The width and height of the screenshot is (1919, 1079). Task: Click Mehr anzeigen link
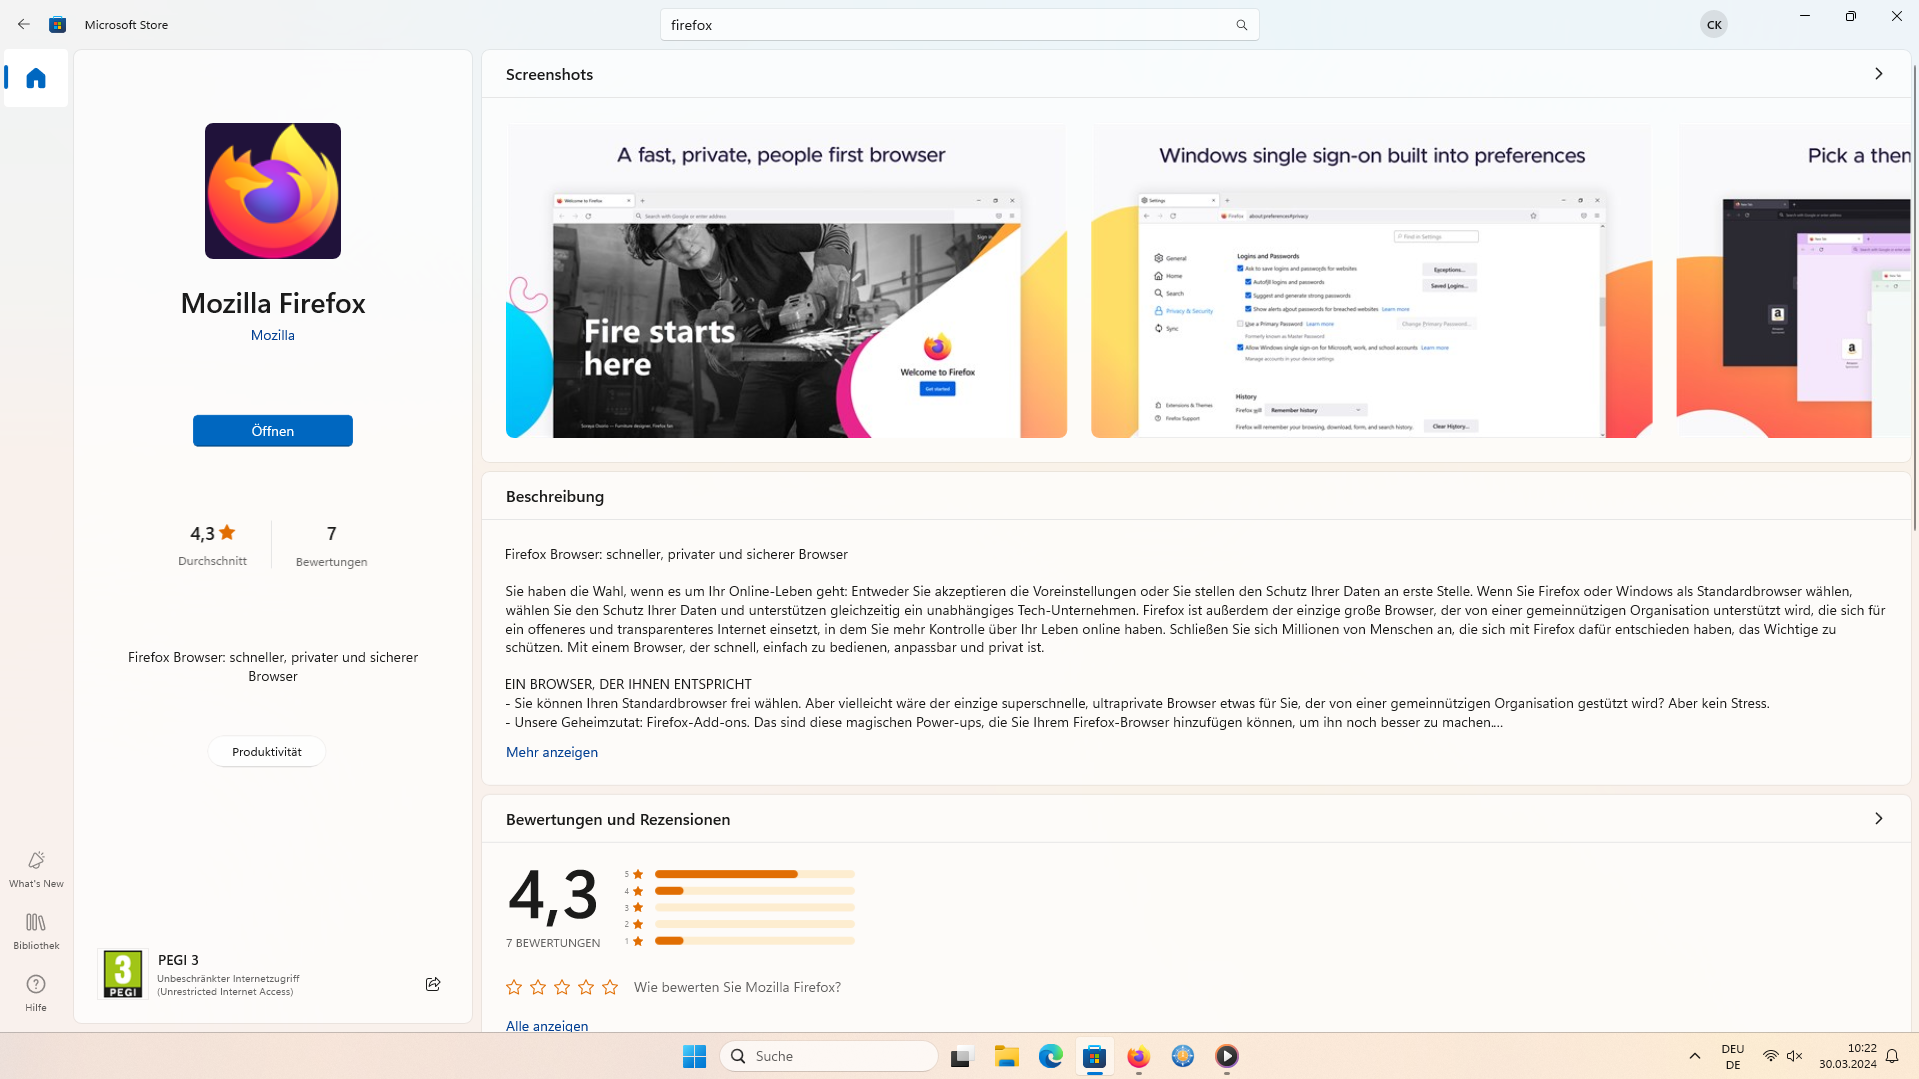click(552, 752)
